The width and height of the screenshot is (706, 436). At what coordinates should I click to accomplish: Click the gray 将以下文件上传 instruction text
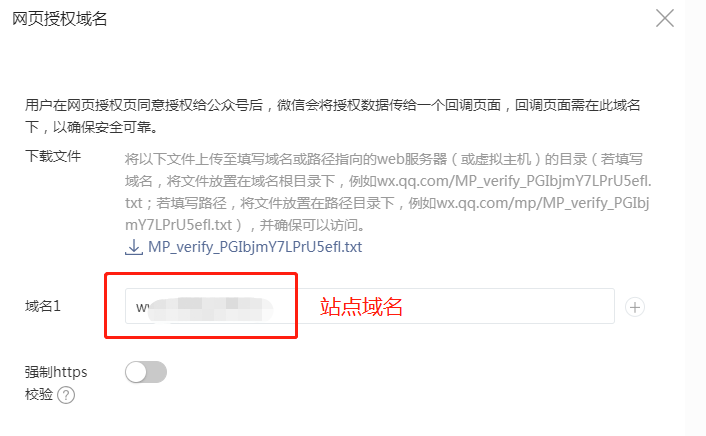coord(388,192)
